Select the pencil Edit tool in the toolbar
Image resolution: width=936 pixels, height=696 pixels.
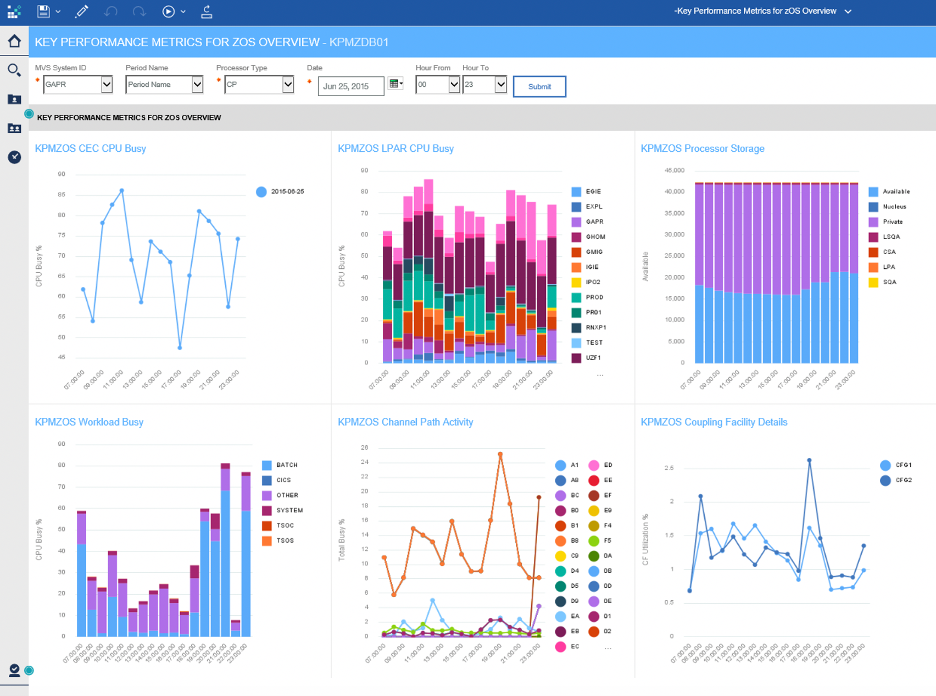point(82,12)
